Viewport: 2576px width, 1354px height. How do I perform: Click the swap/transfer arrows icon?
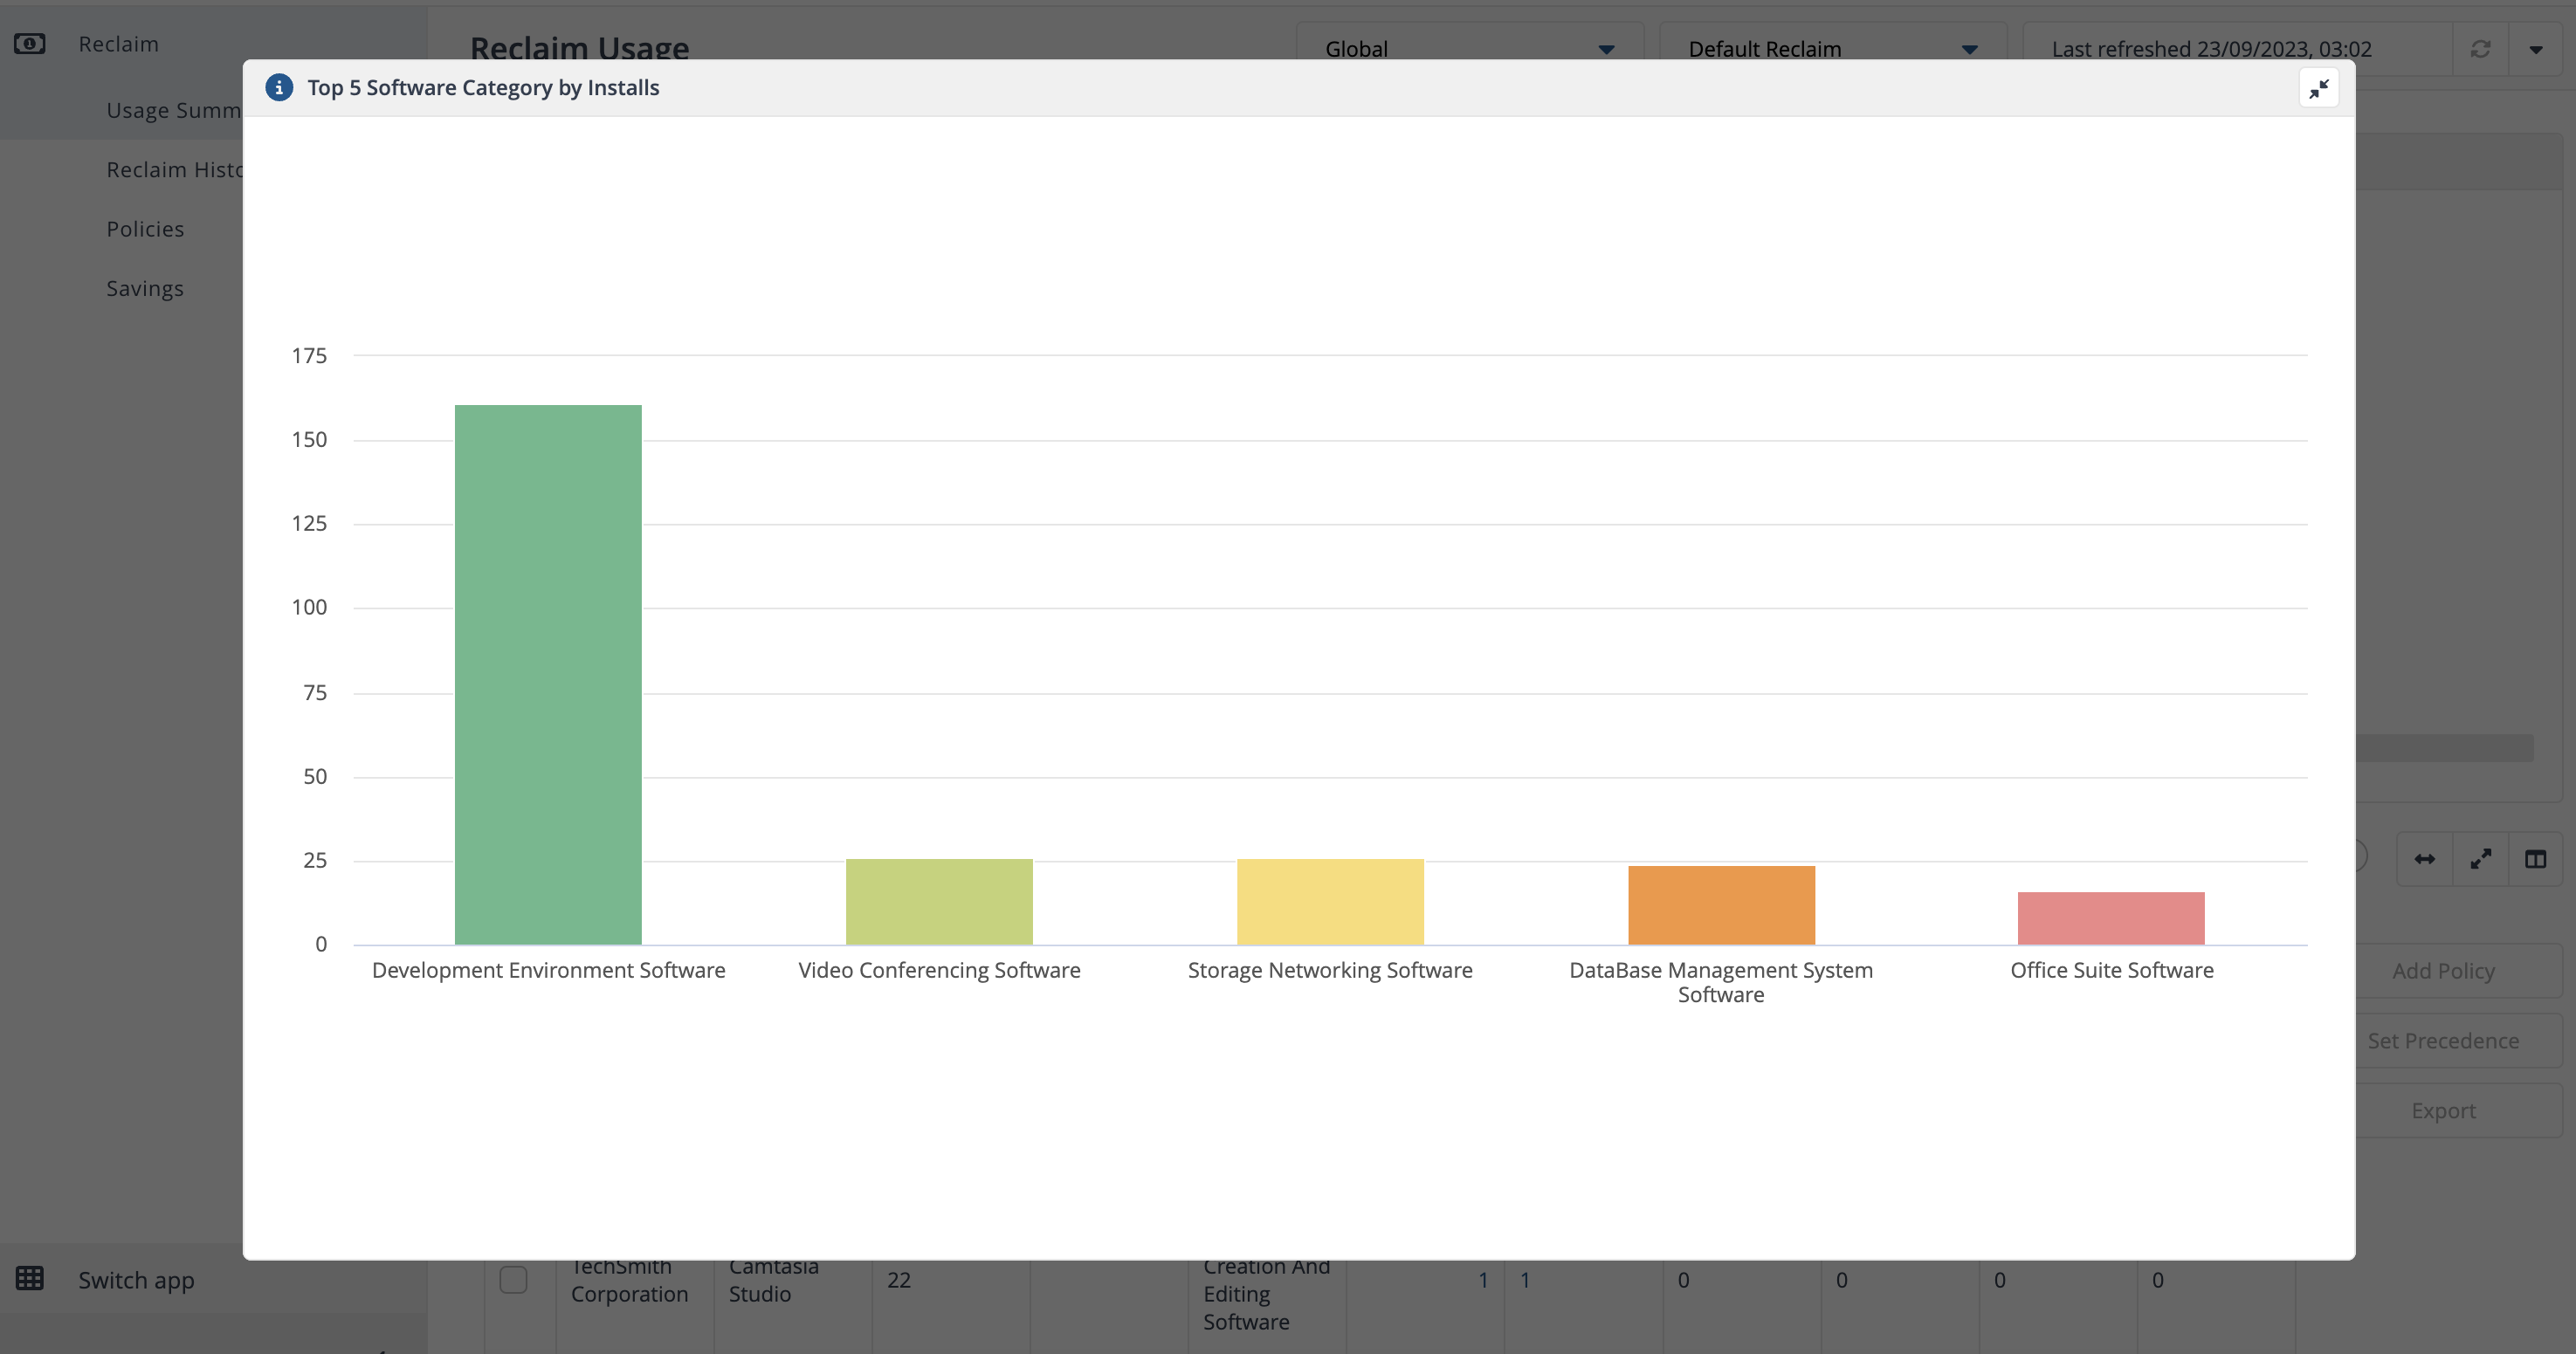click(2424, 860)
